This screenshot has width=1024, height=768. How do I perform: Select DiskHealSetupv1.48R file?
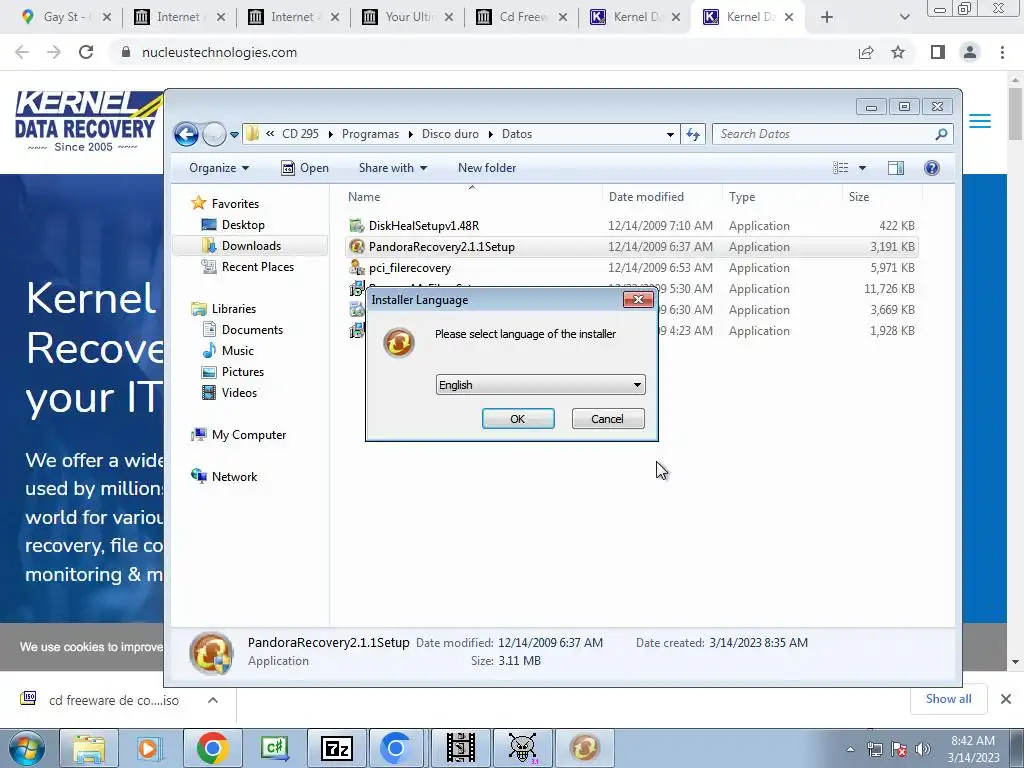click(x=424, y=226)
